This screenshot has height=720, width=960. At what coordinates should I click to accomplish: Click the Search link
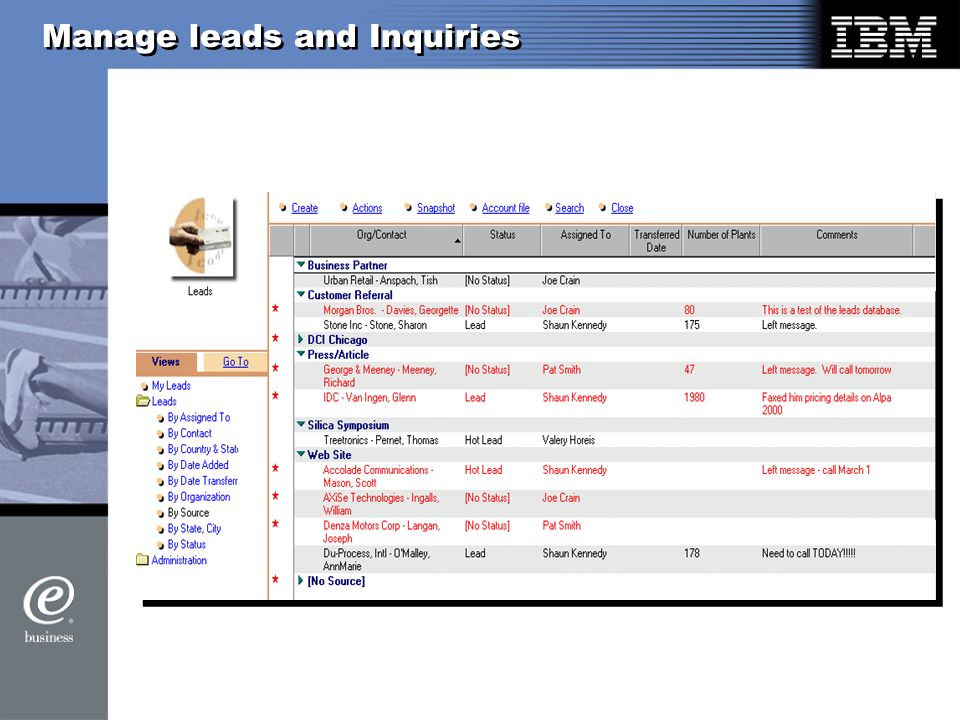pyautogui.click(x=569, y=208)
